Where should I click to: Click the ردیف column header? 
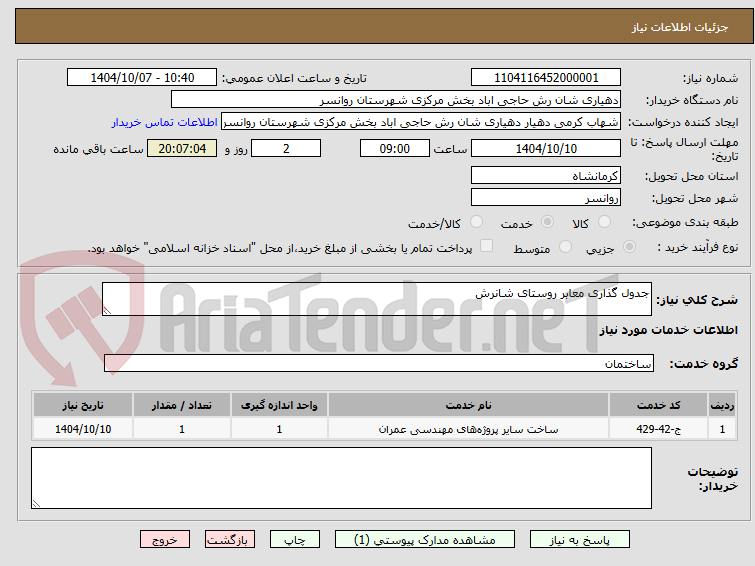click(x=722, y=405)
